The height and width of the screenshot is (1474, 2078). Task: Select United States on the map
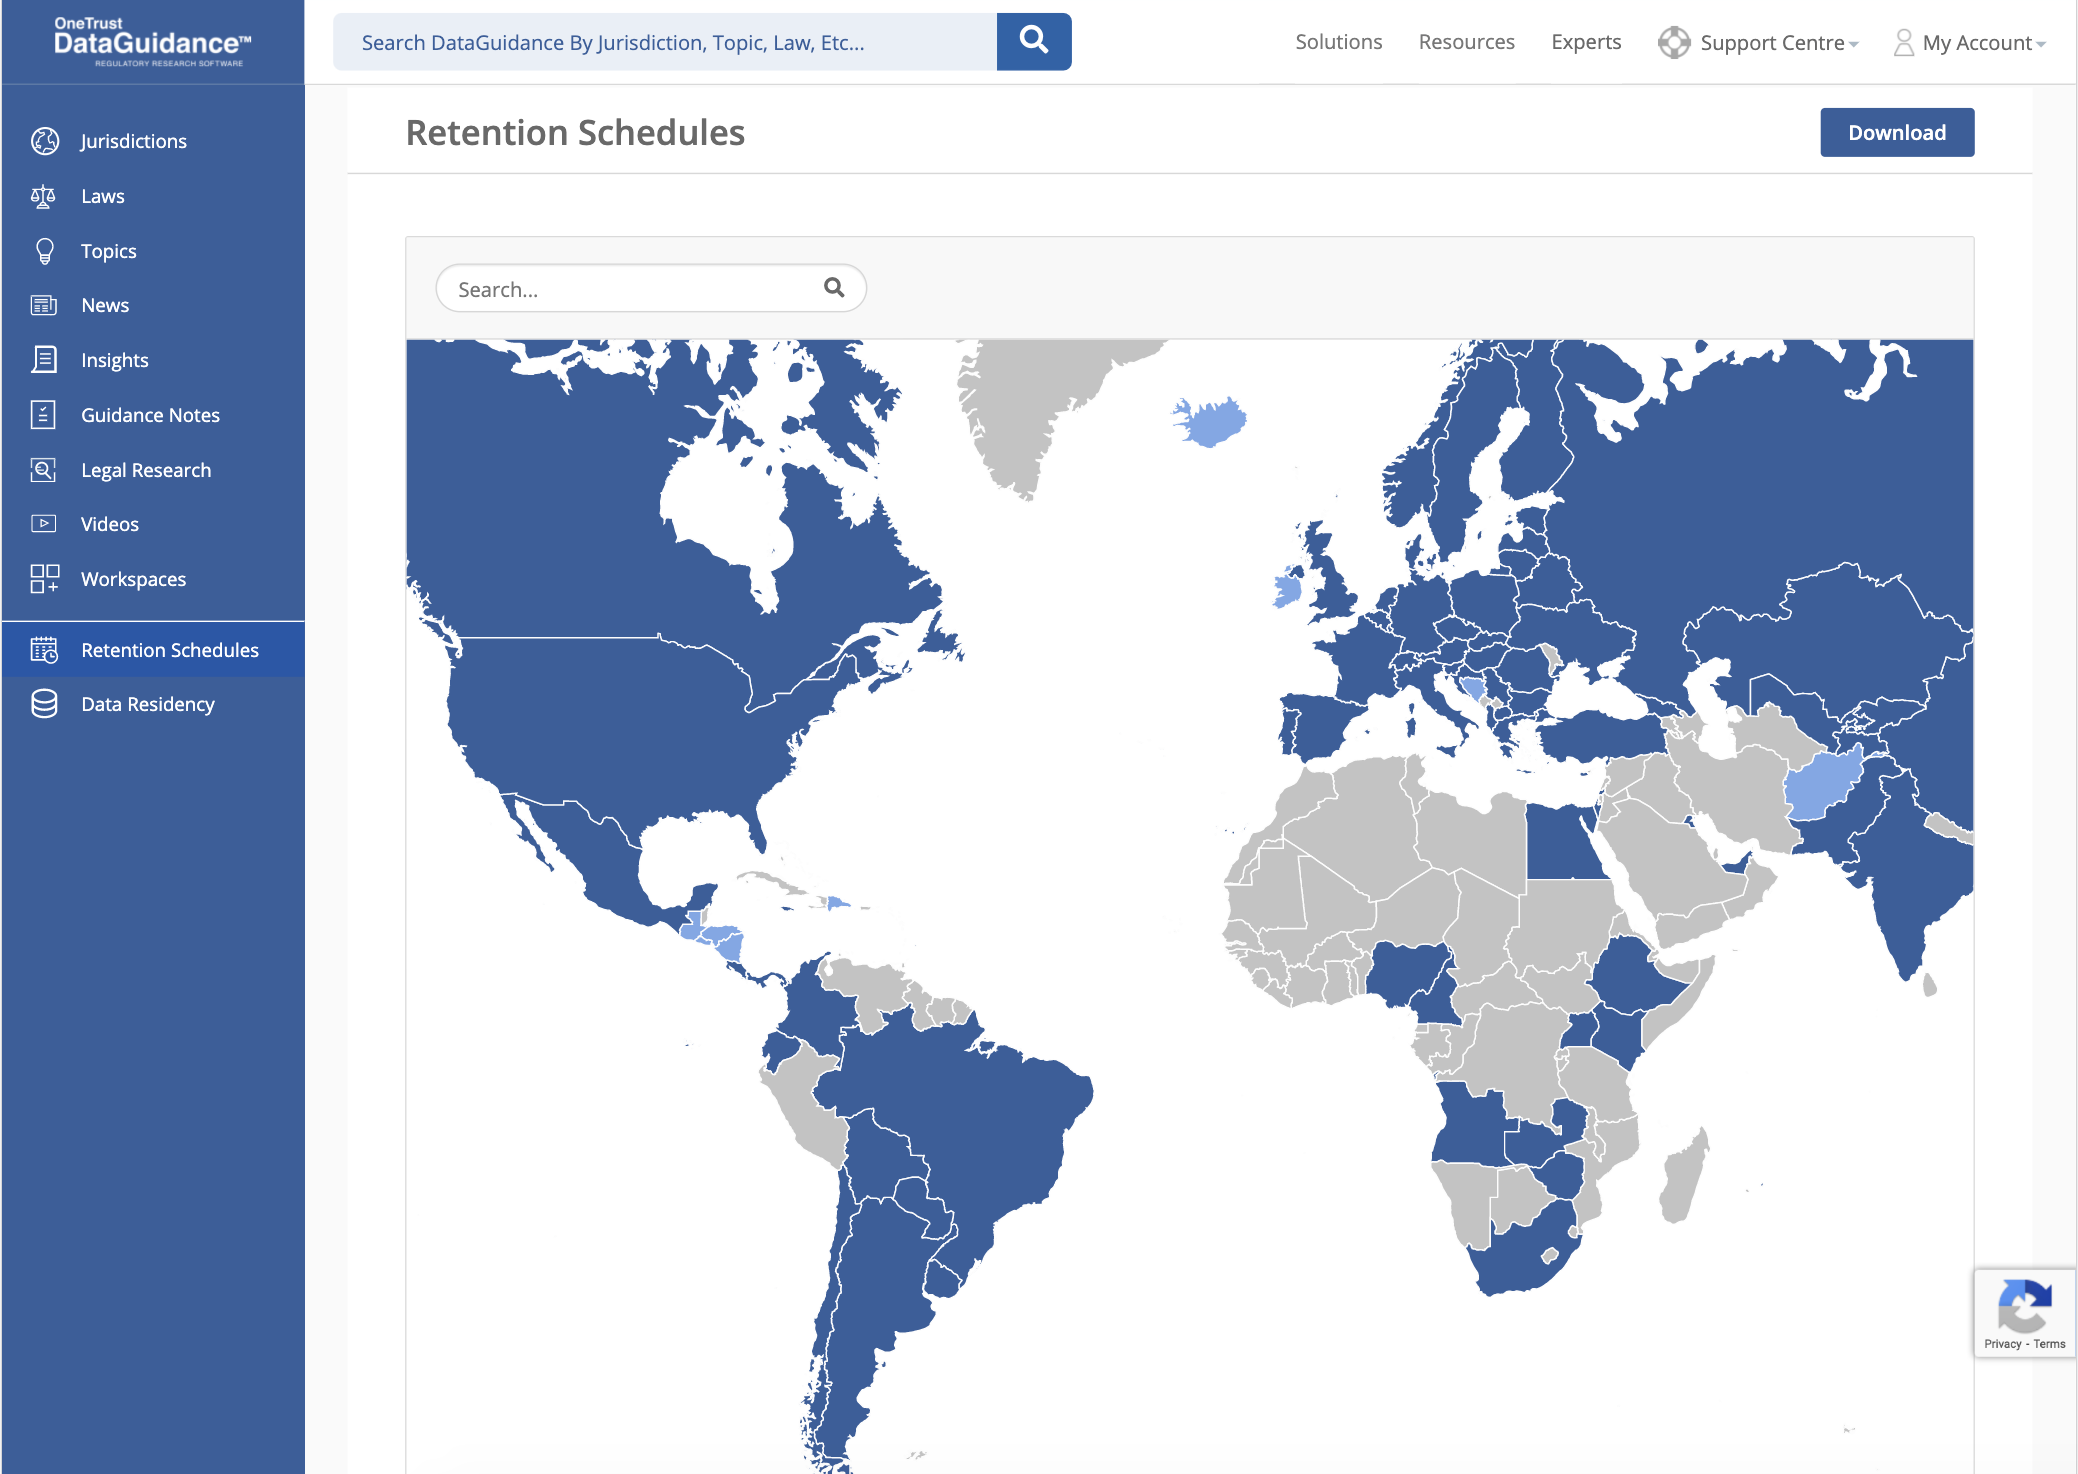pos(620,720)
